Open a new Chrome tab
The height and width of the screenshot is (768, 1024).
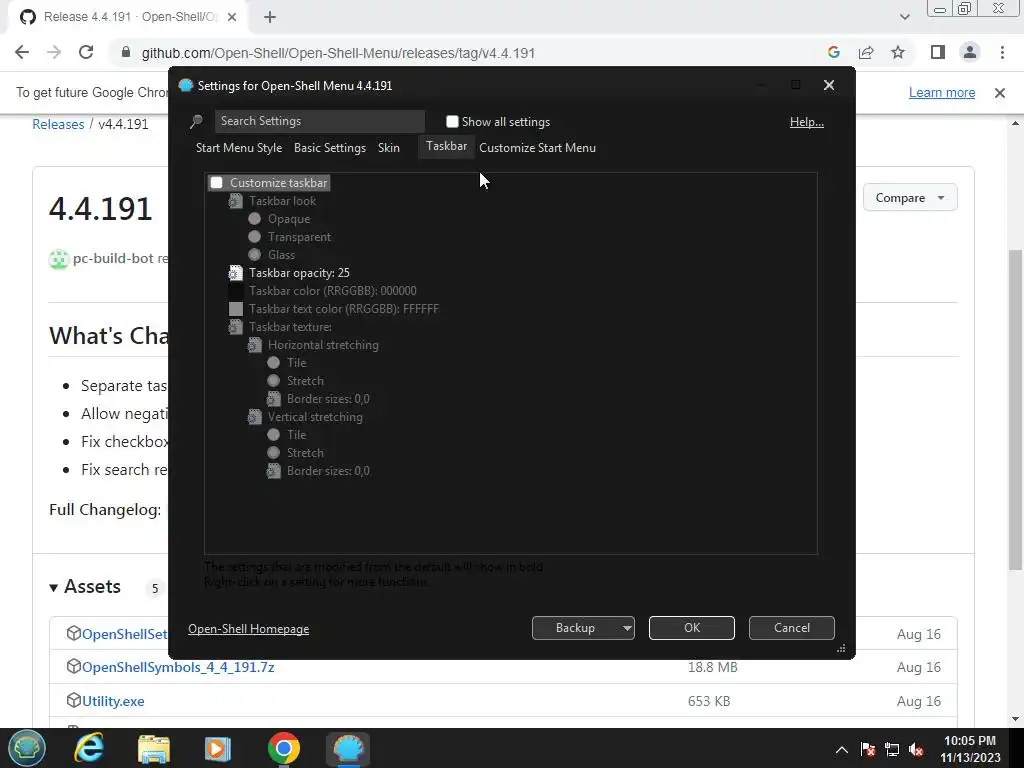(x=270, y=18)
